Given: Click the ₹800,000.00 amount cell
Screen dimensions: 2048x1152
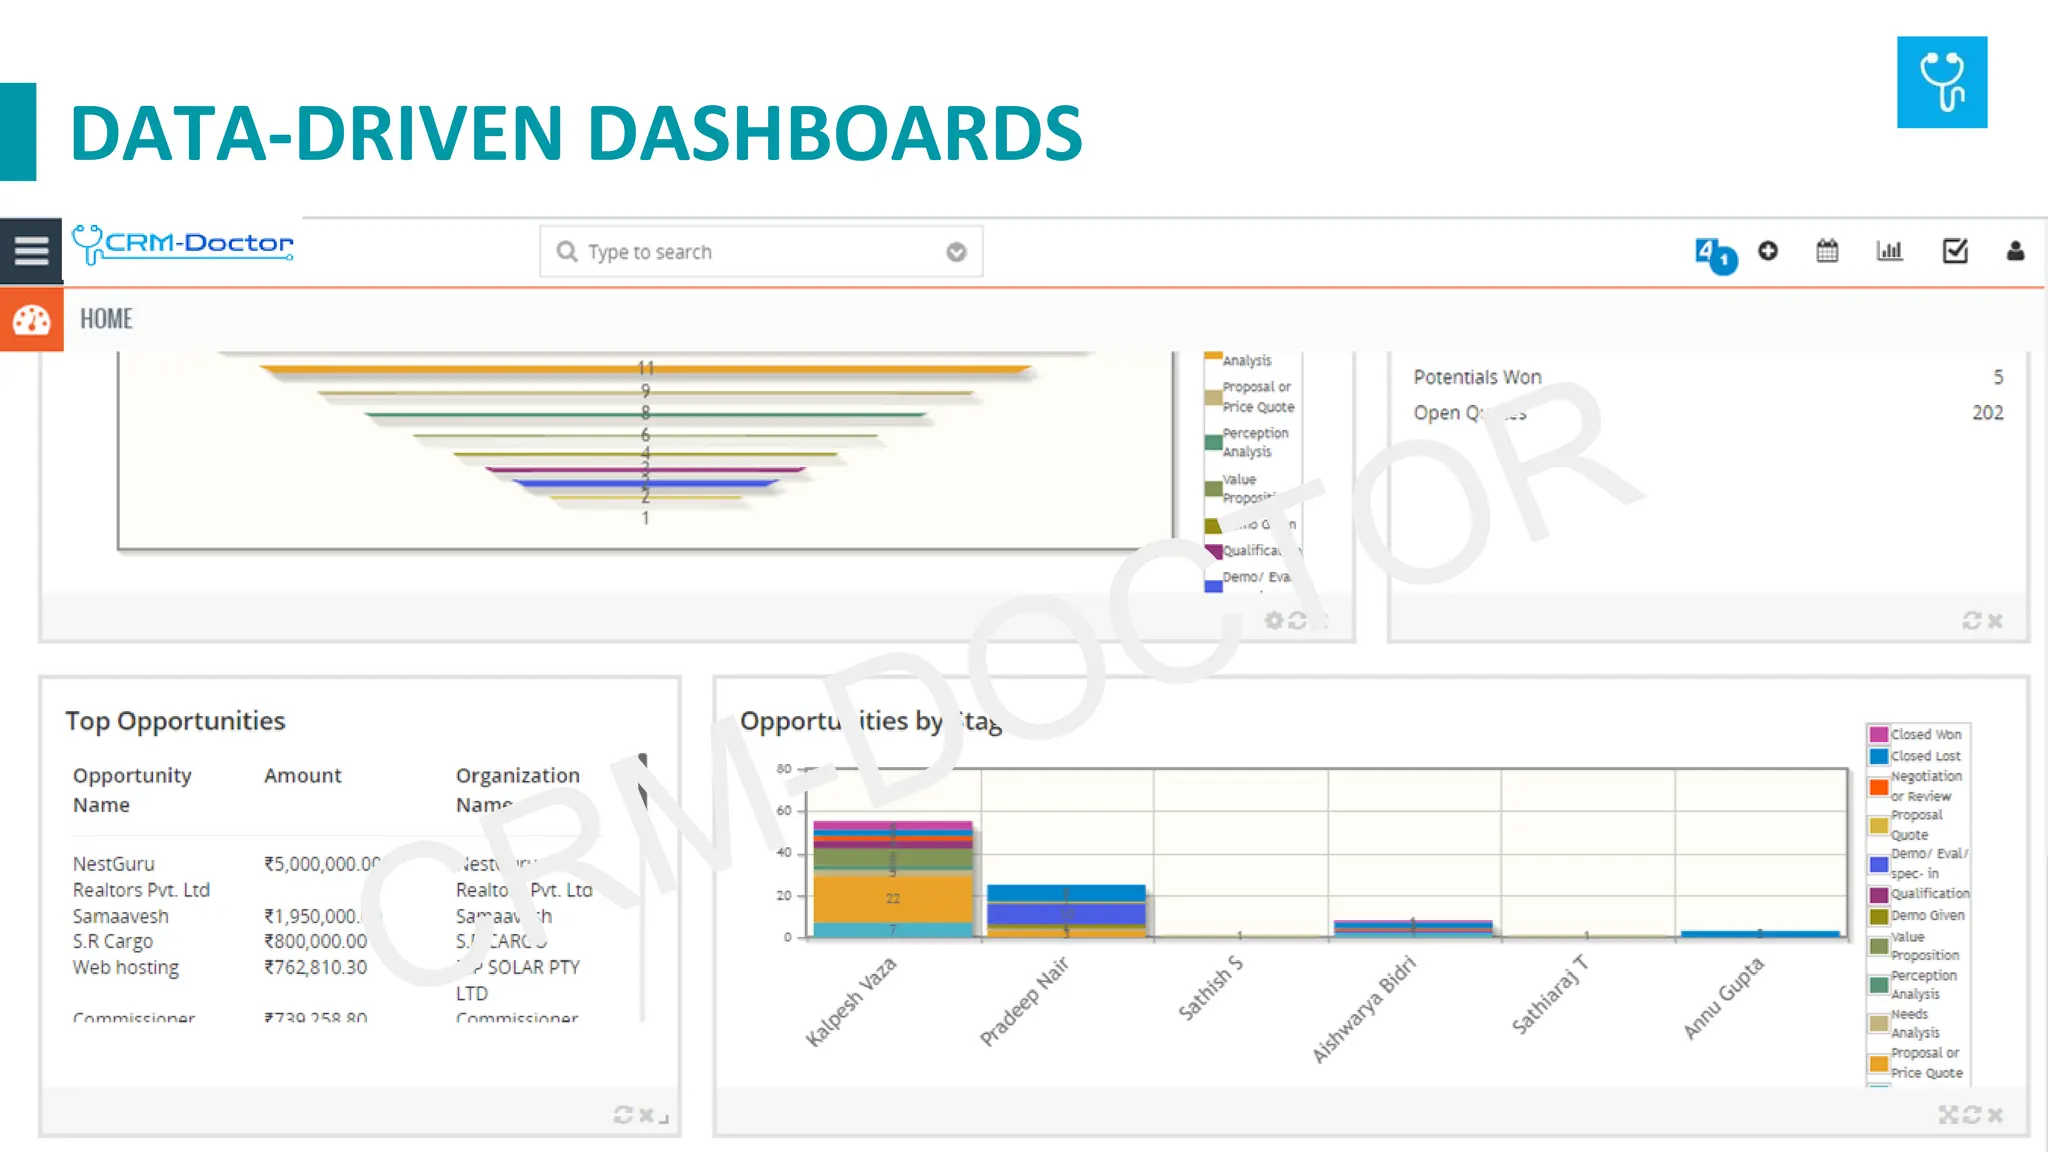Looking at the screenshot, I should pos(315,941).
